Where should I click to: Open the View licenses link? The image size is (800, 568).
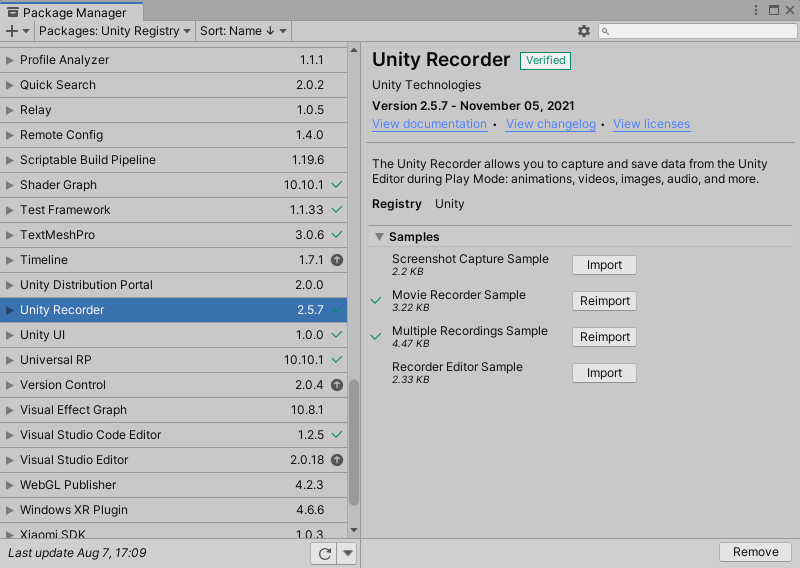click(652, 124)
